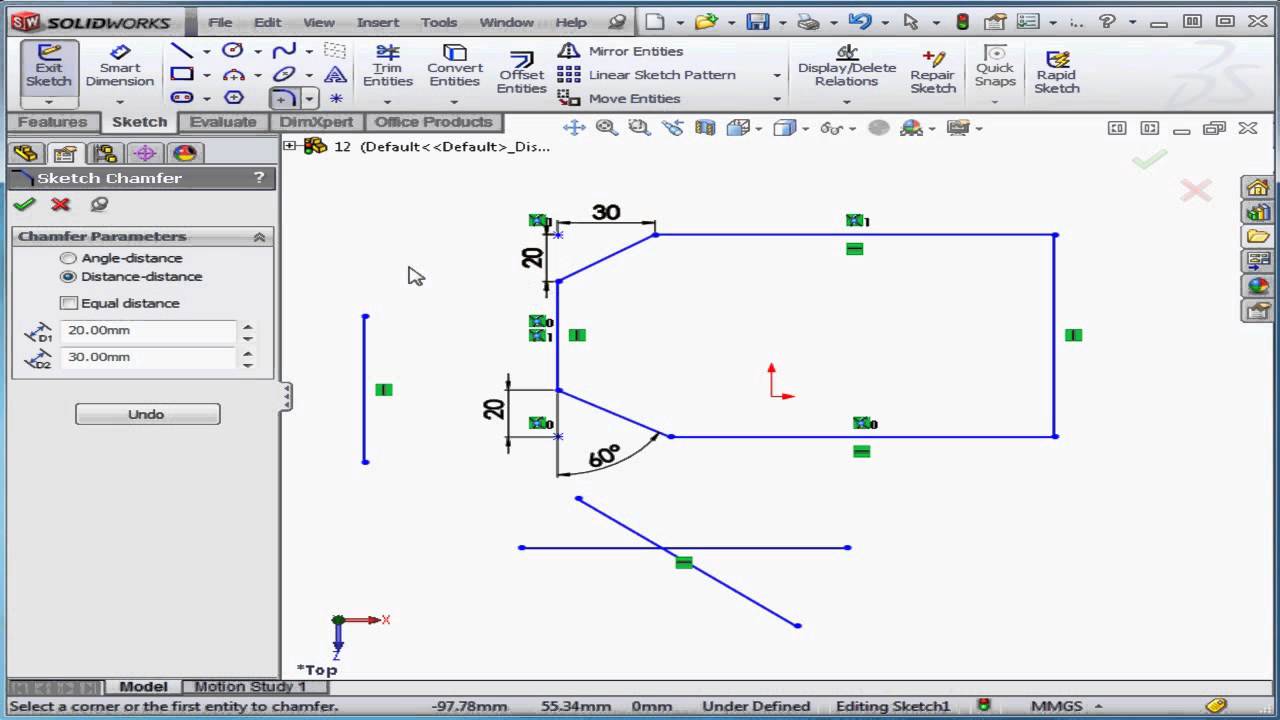The width and height of the screenshot is (1280, 720).
Task: Select the Ellipse sketch tool
Action: click(x=284, y=74)
